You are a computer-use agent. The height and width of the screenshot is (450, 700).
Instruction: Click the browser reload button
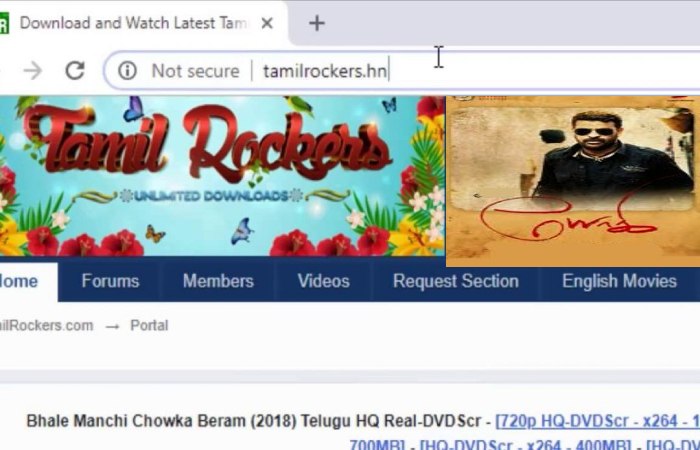tap(75, 71)
